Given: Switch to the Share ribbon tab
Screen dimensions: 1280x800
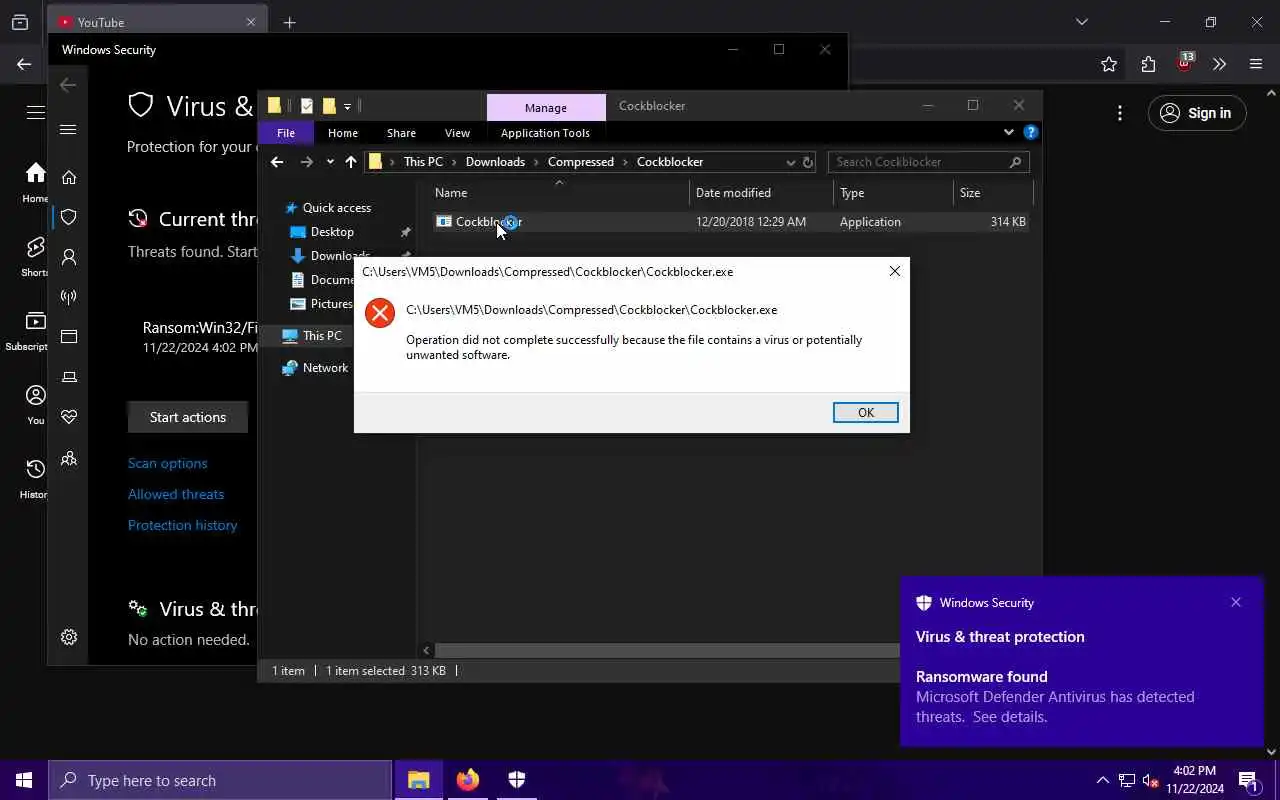Looking at the screenshot, I should tap(401, 133).
